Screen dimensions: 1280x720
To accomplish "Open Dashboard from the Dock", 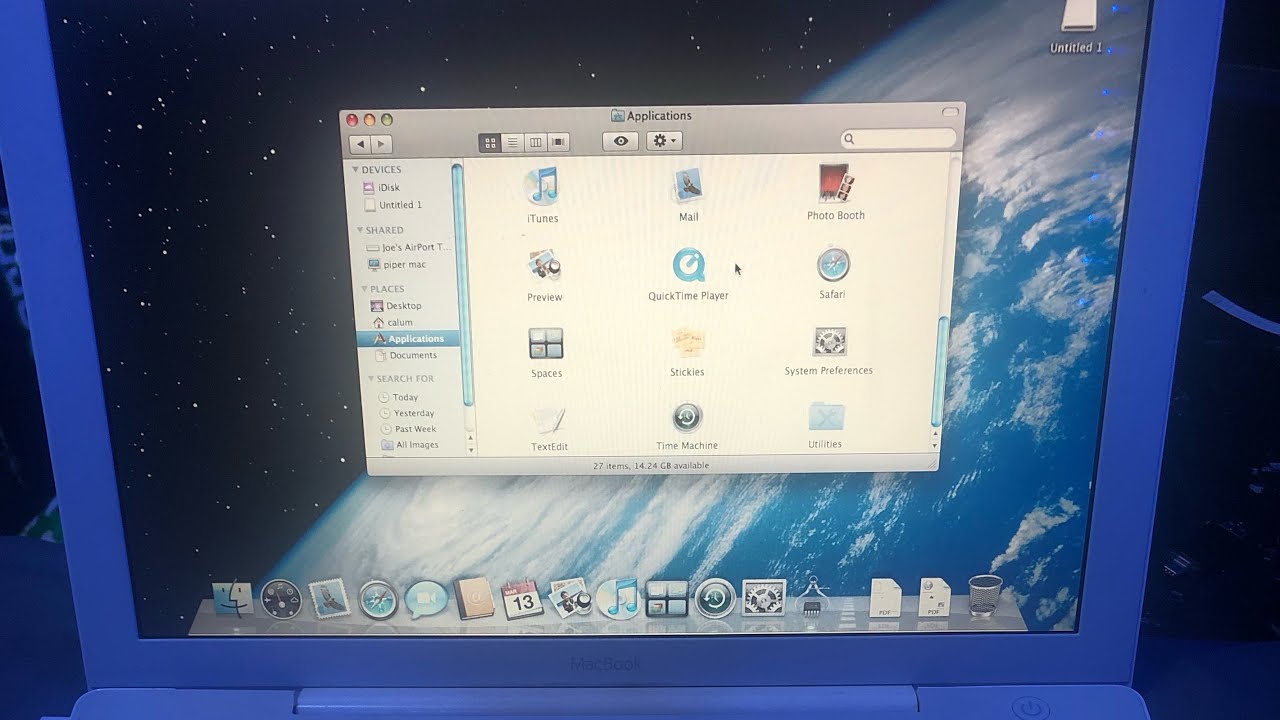I will coord(281,599).
